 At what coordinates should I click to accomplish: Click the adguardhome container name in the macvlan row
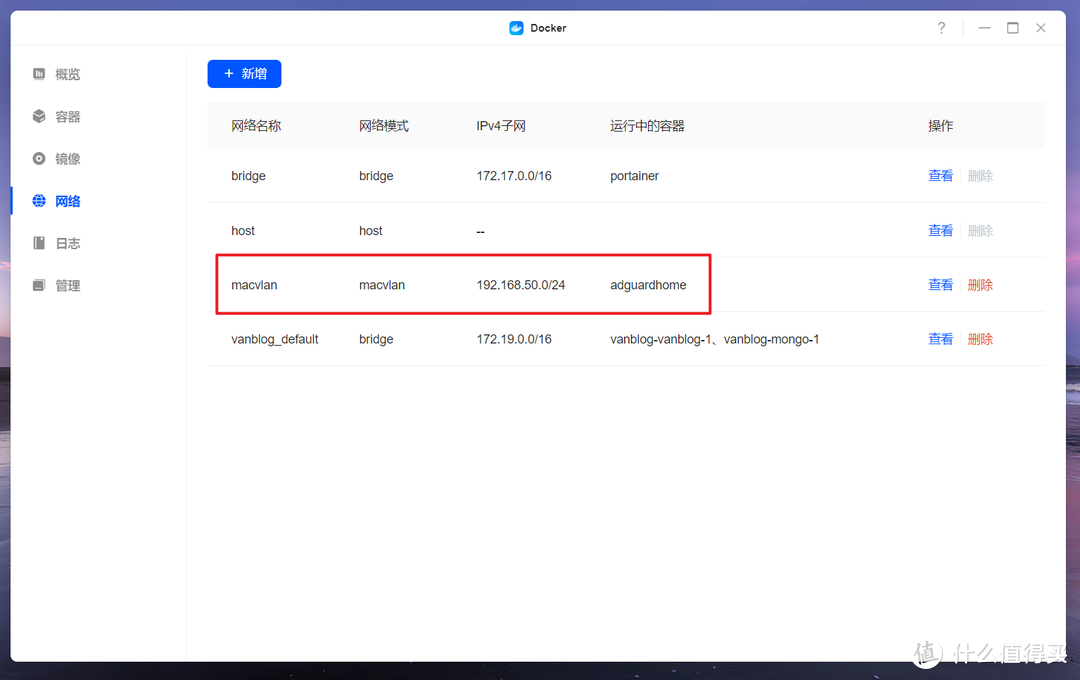coord(647,284)
